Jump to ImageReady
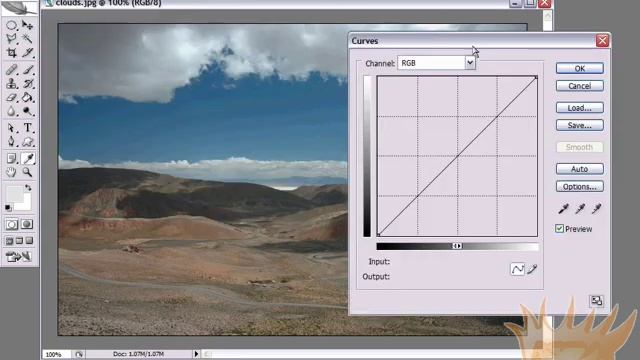640x360 pixels. tap(19, 257)
